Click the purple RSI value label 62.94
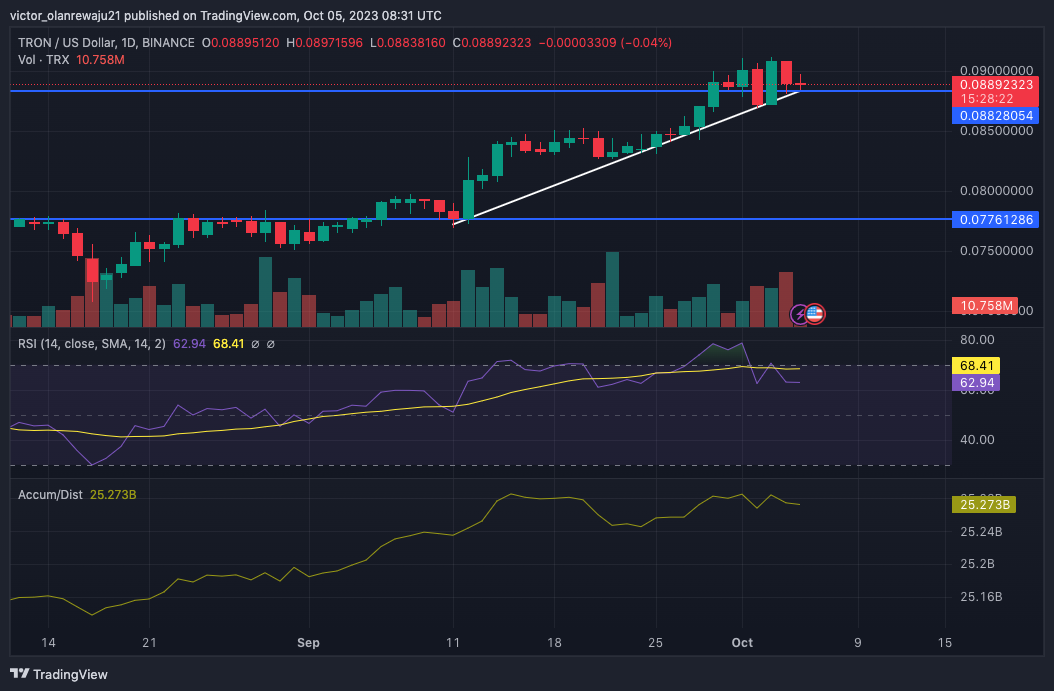The image size is (1054, 691). [x=976, y=383]
